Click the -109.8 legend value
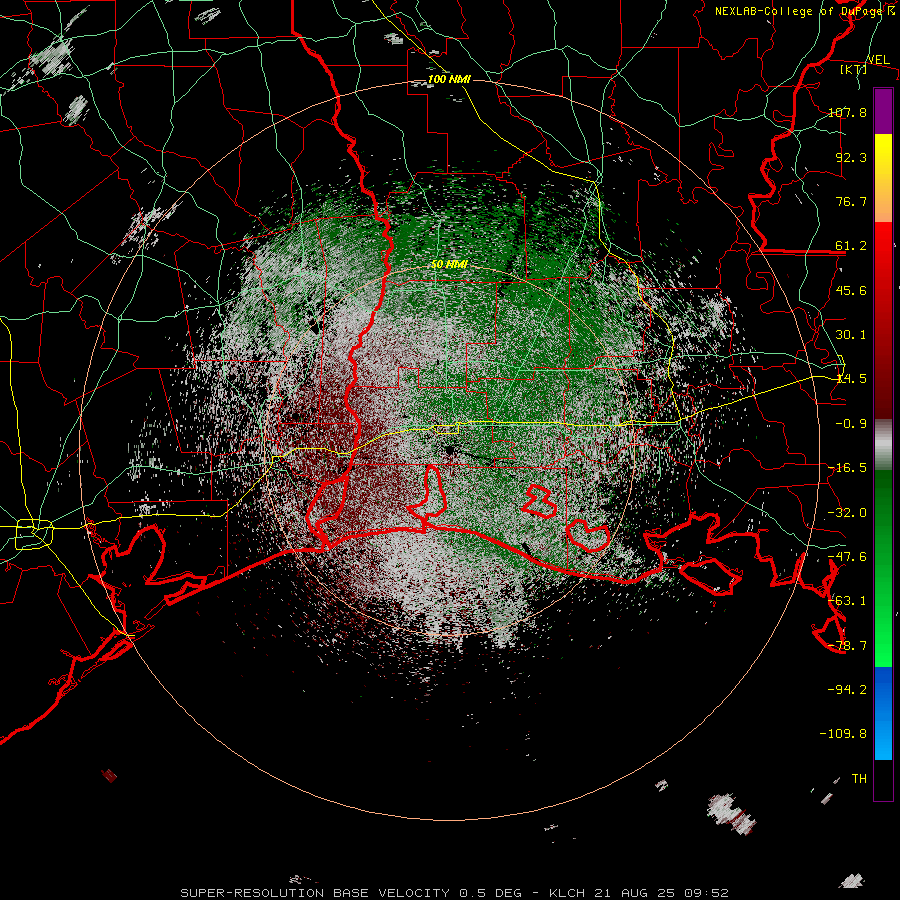The width and height of the screenshot is (900, 900). pyautogui.click(x=843, y=734)
